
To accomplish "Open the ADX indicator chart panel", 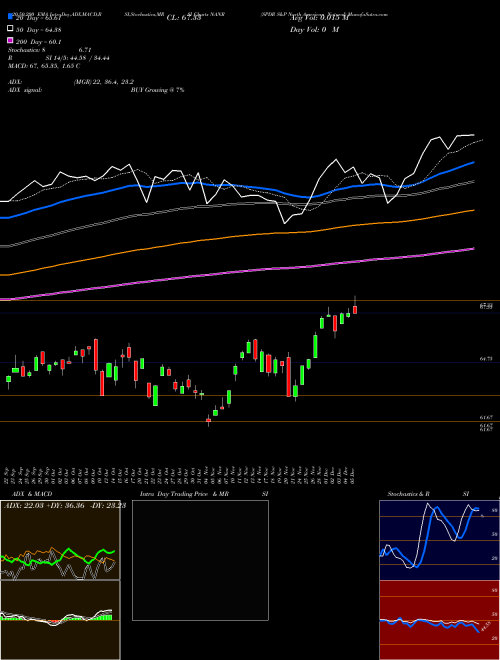I will 60,540.
